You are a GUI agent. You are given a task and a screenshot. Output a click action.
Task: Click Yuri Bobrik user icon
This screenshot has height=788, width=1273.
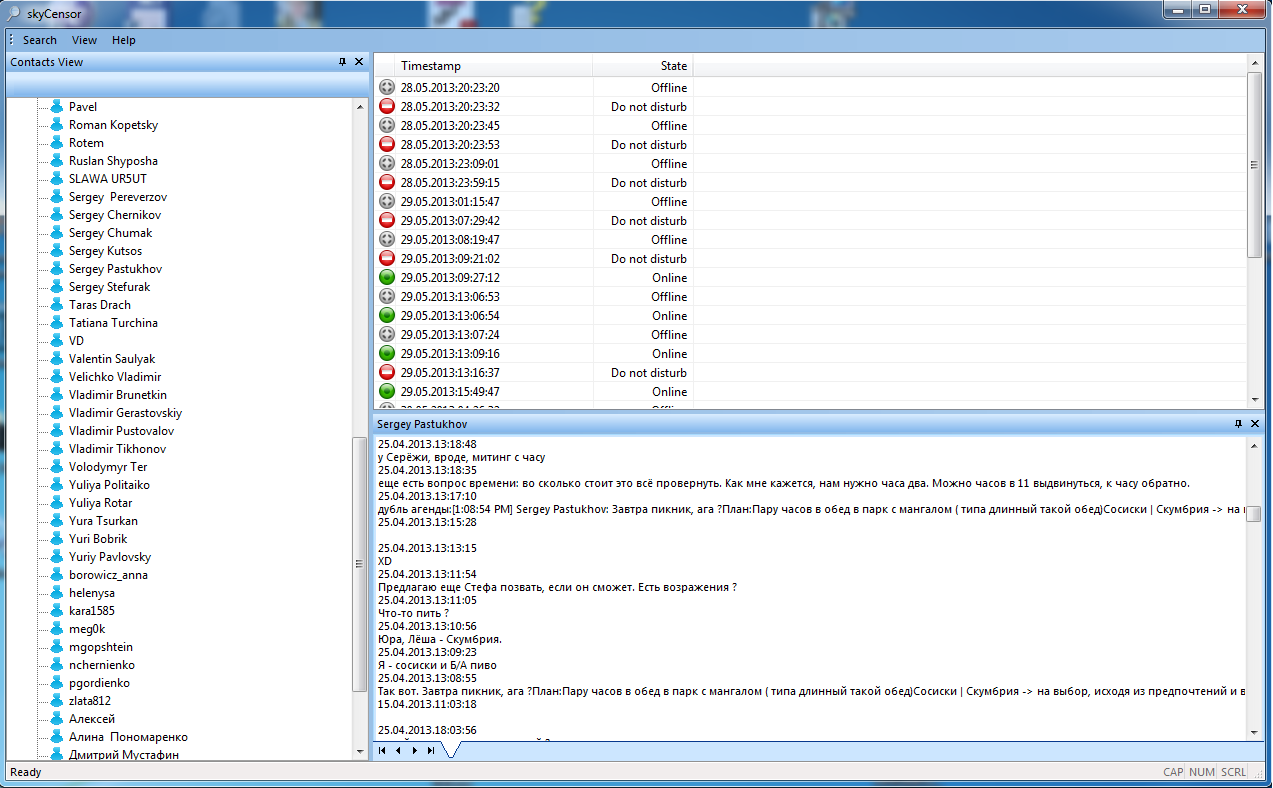click(57, 538)
